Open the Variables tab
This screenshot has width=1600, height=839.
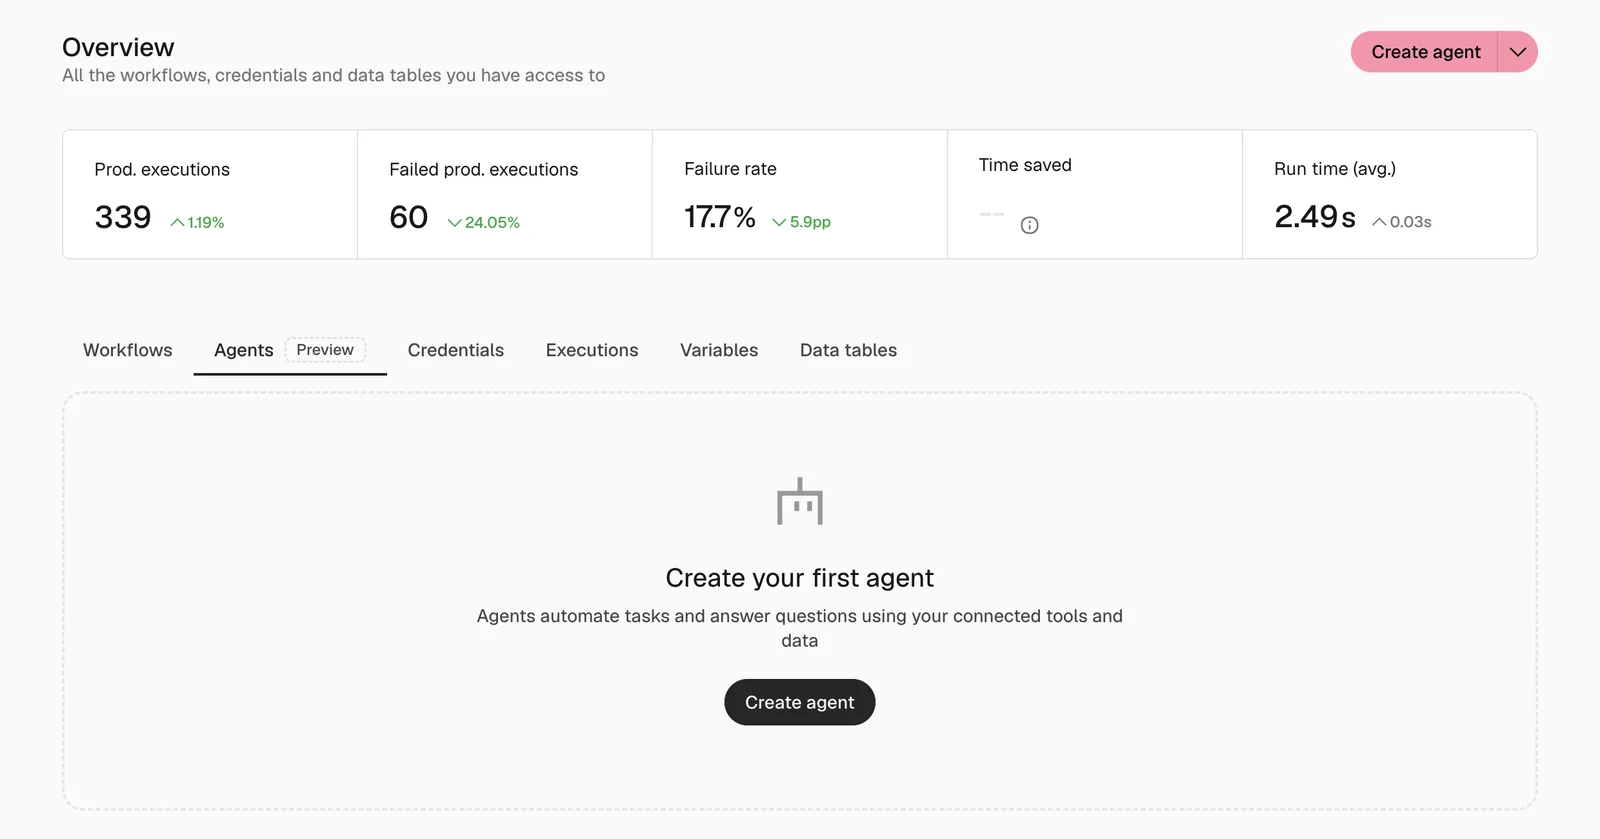point(719,350)
